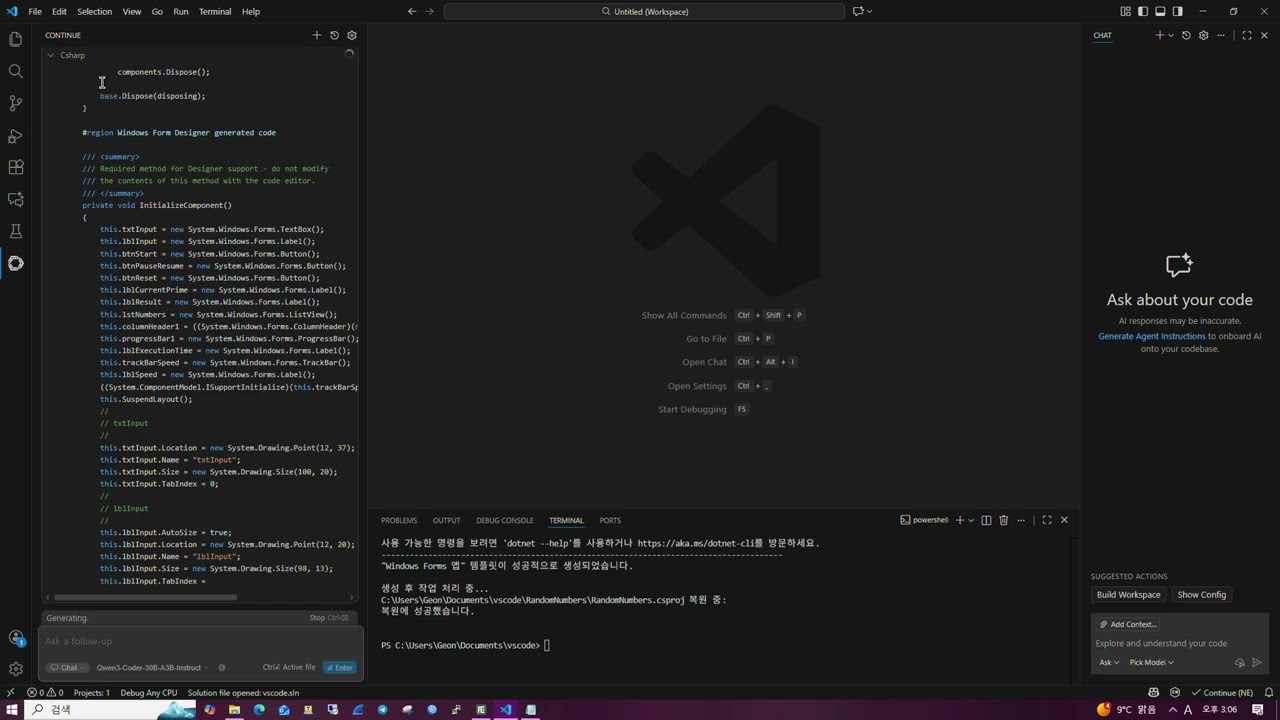Viewport: 1280px width, 720px height.
Task: Send message arrow in Chat panel
Action: click(x=1257, y=662)
